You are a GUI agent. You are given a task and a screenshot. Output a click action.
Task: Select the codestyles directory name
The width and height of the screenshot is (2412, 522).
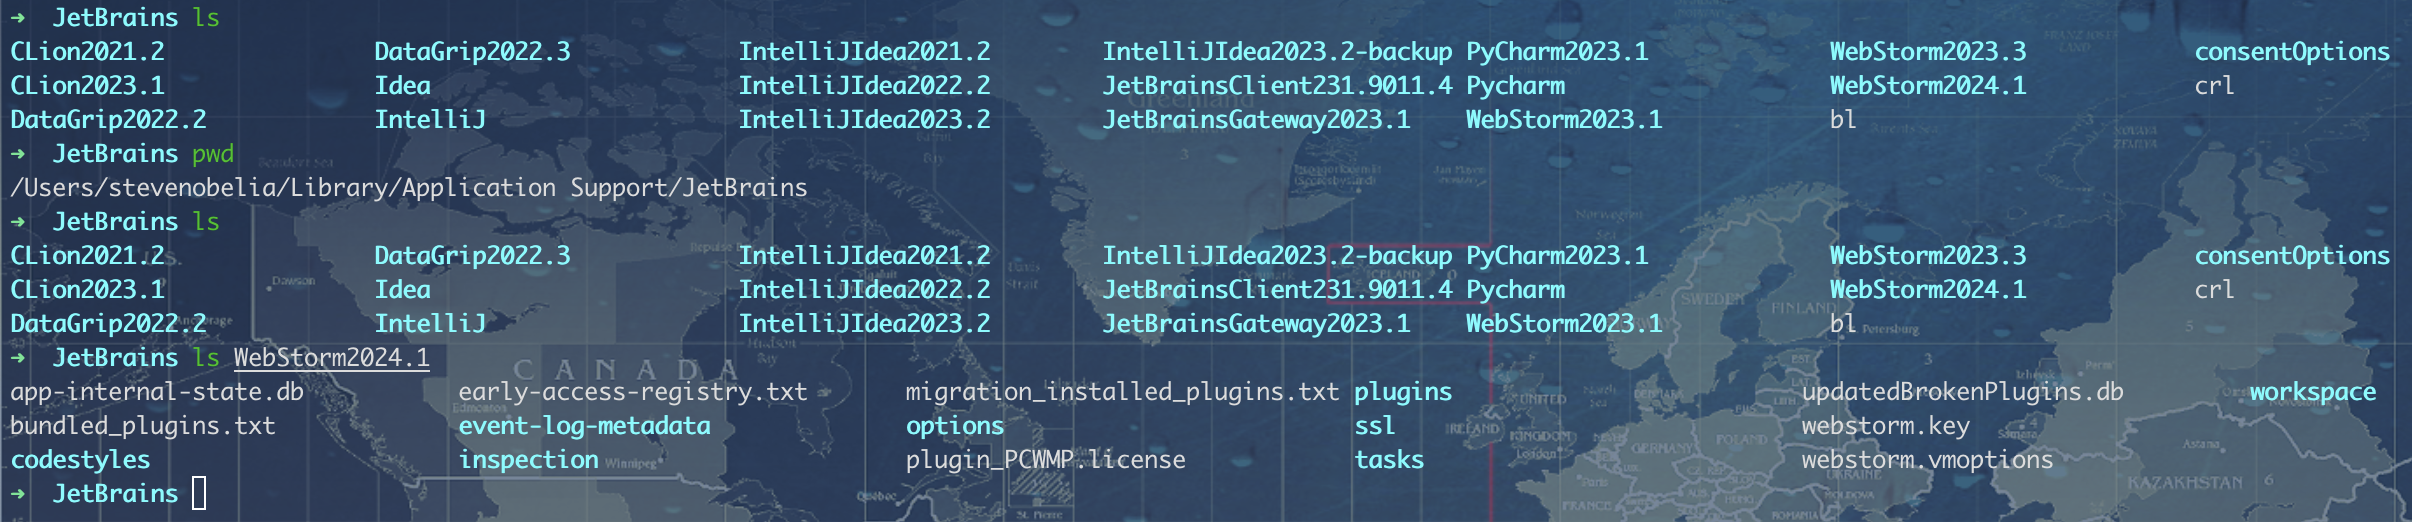[80, 460]
